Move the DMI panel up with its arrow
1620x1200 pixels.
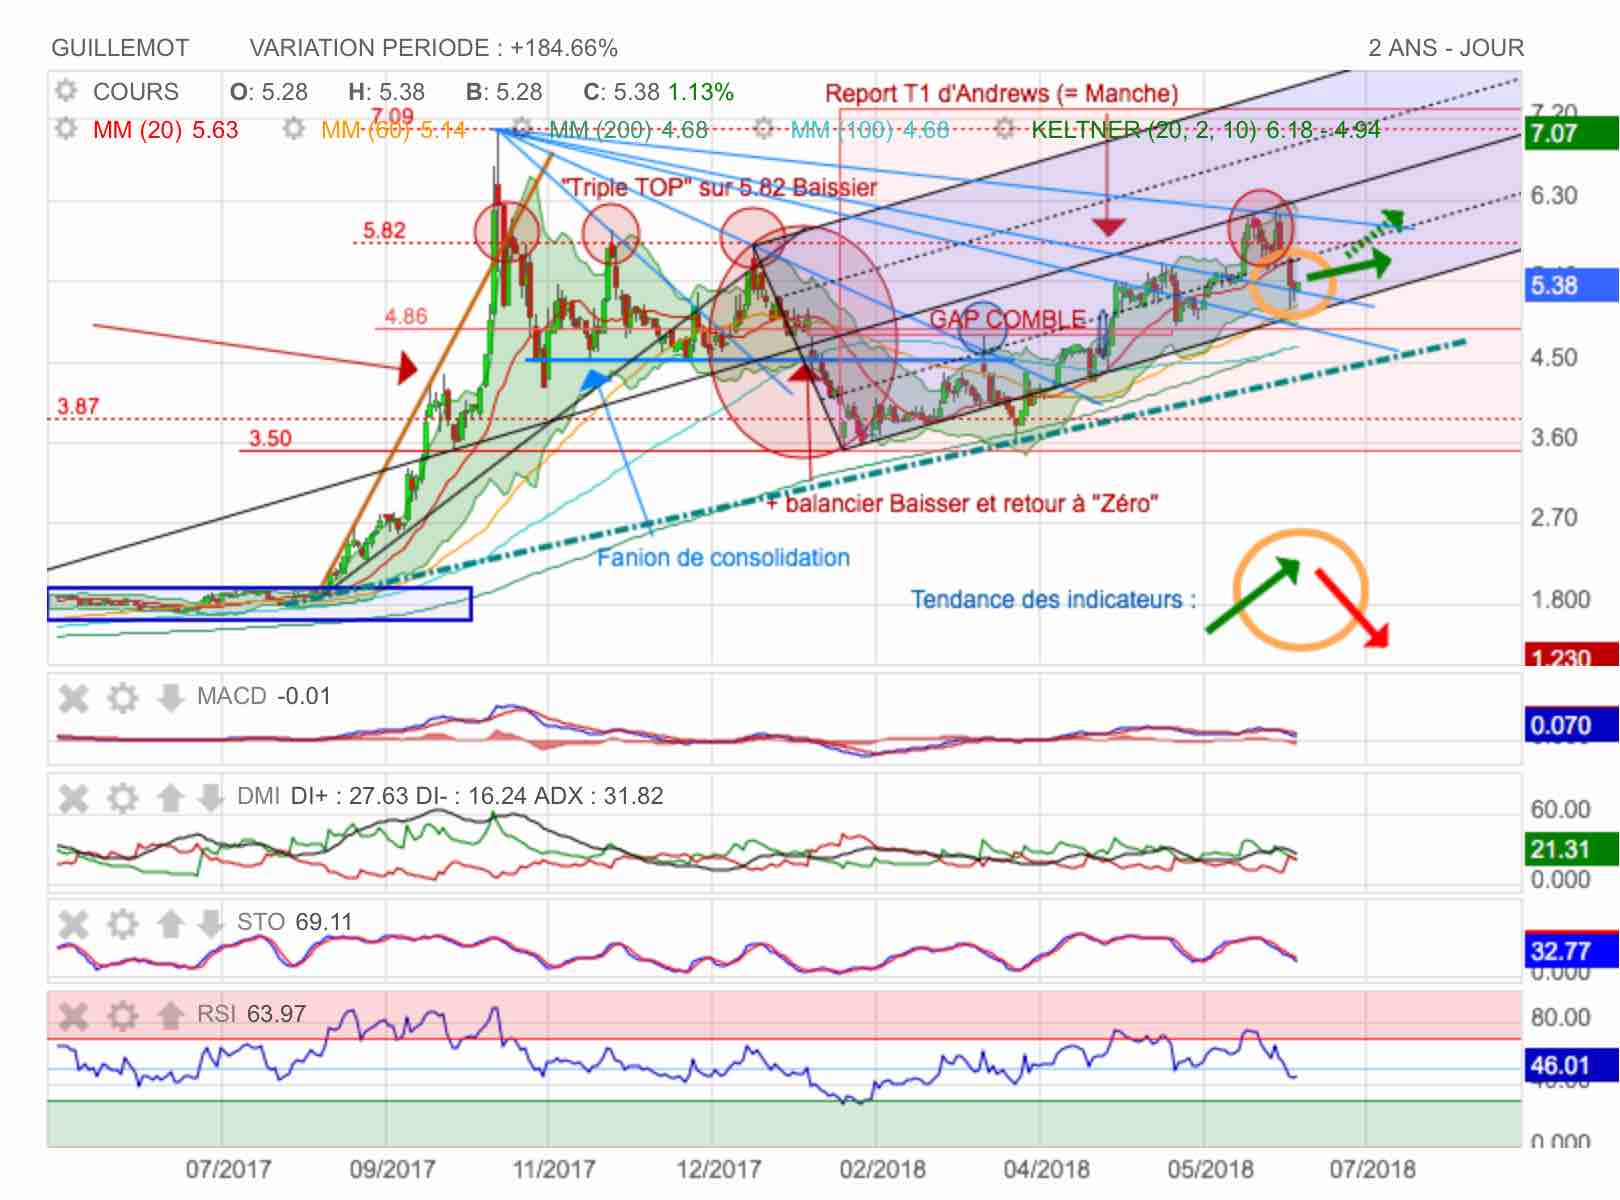click(170, 797)
